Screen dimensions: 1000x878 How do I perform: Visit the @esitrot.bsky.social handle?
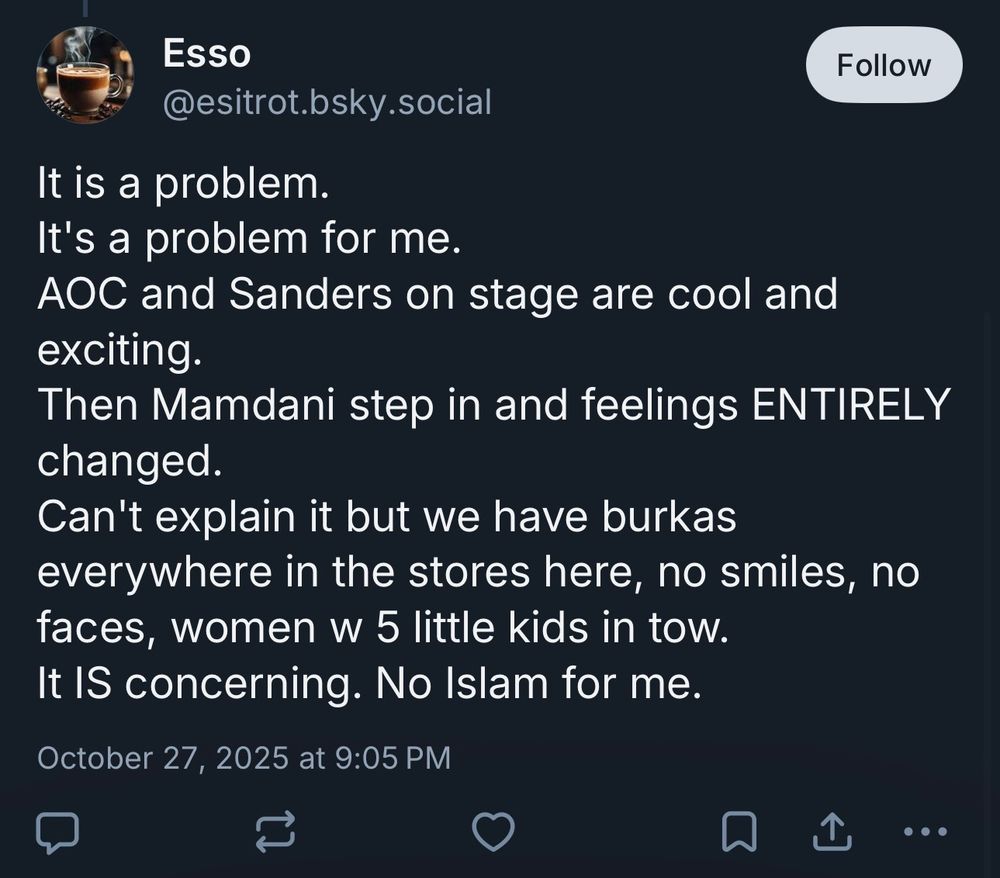coord(327,102)
